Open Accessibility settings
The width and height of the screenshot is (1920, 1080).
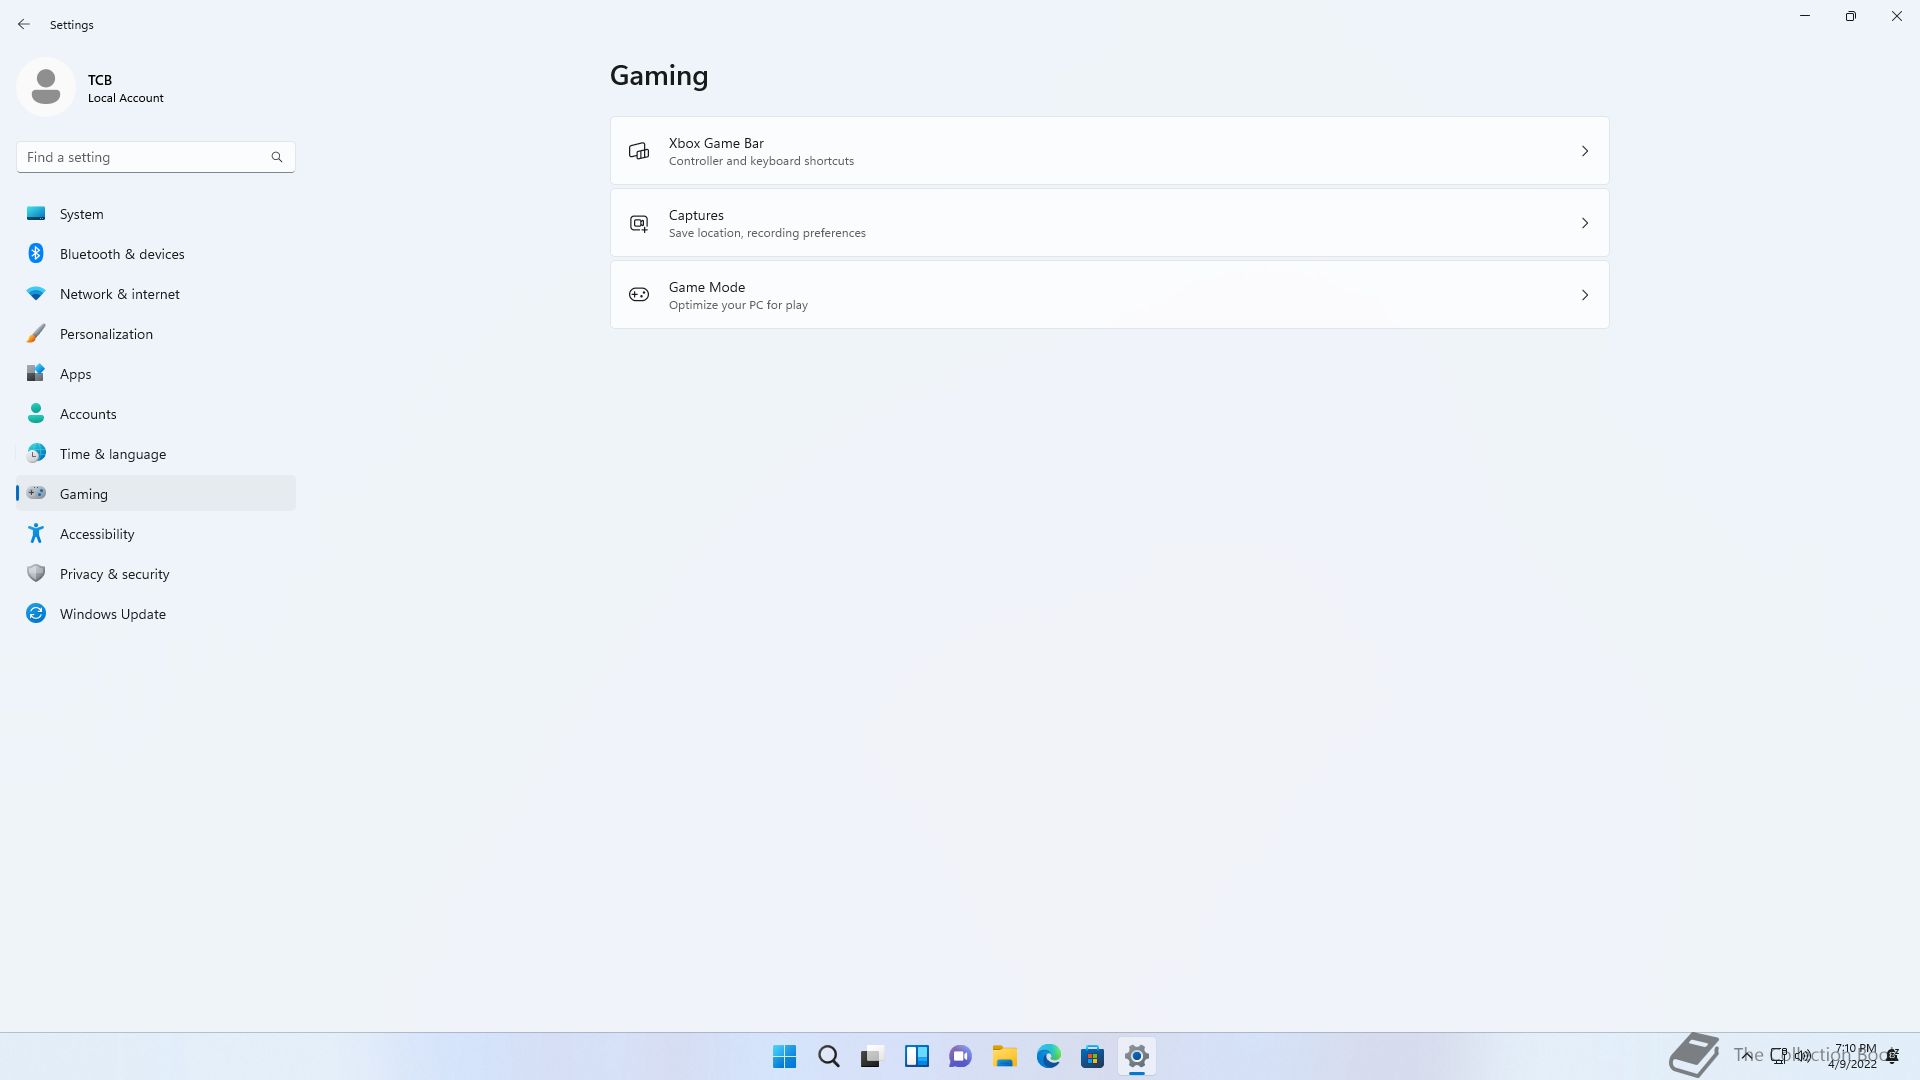(156, 533)
